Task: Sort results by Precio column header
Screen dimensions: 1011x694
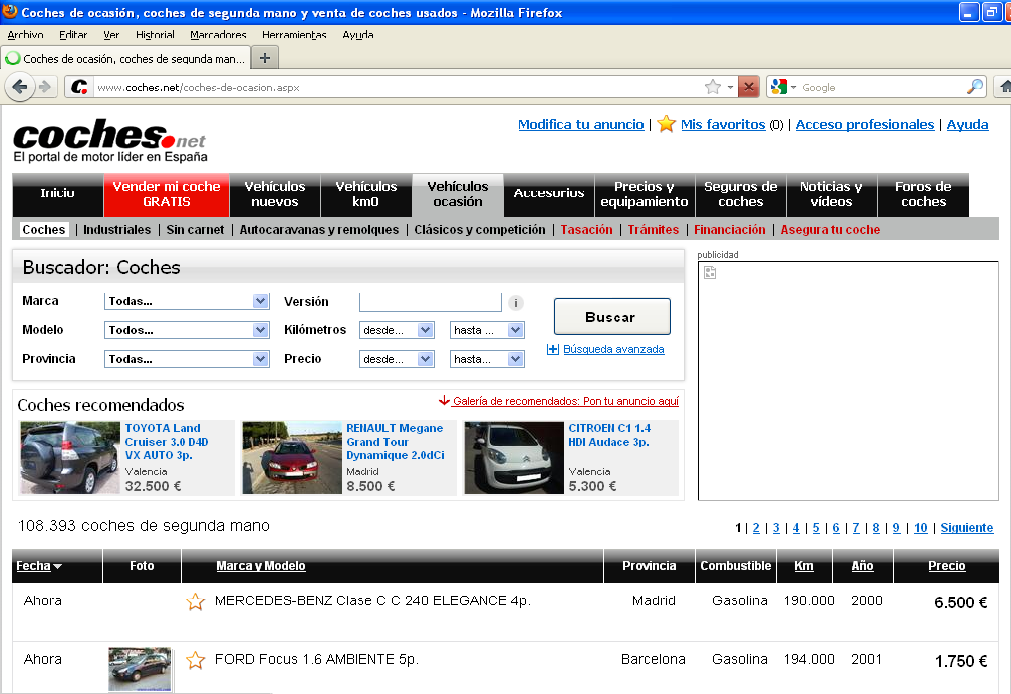Action: [x=947, y=566]
